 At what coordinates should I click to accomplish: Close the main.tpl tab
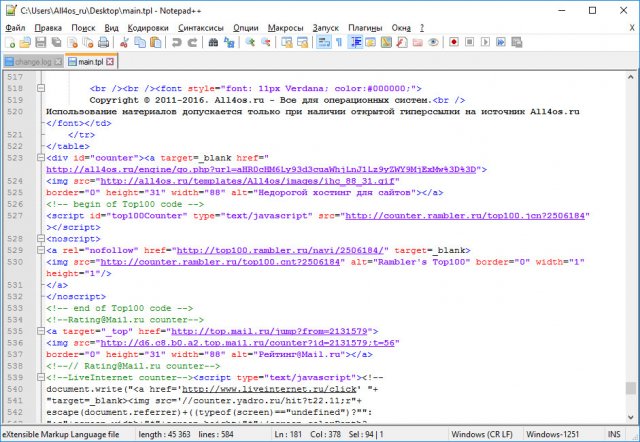(x=110, y=62)
